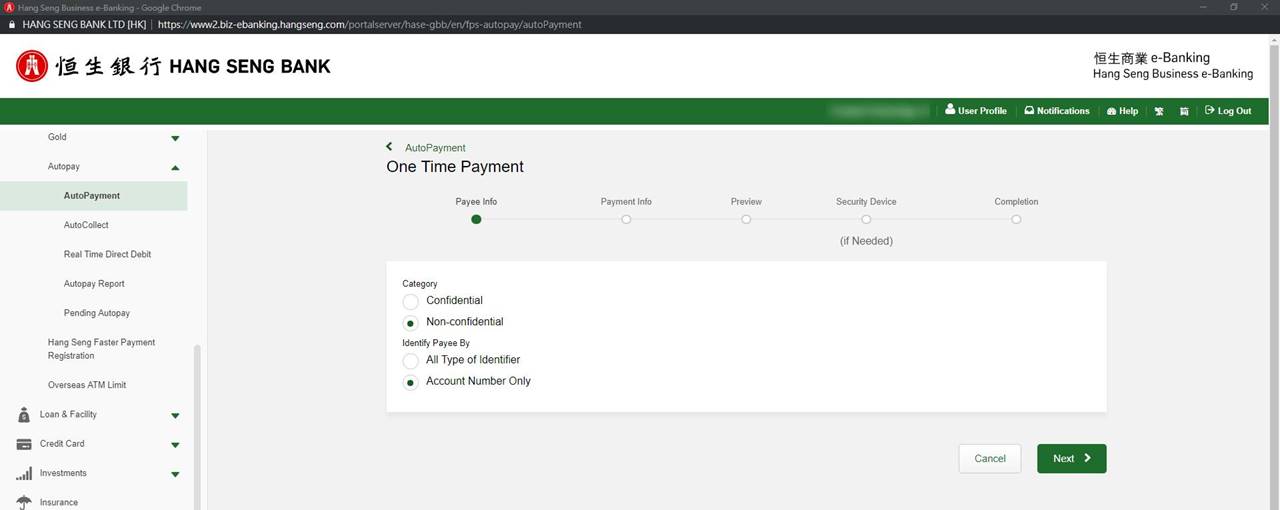Collapse the Autopay sidebar section
Viewport: 1280px width, 510px height.
(175, 167)
